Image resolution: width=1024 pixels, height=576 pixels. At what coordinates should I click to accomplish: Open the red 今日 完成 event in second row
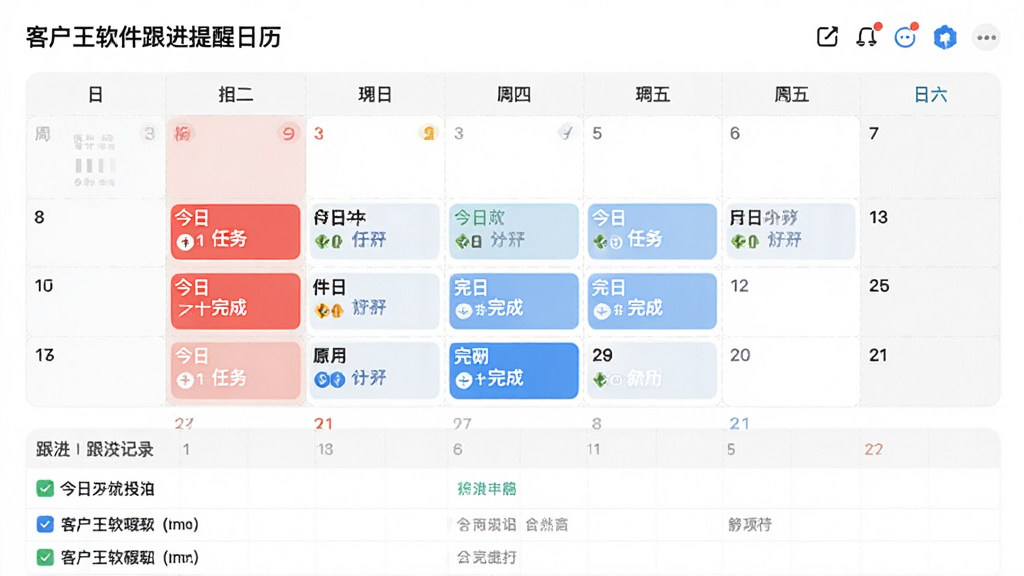click(x=236, y=301)
